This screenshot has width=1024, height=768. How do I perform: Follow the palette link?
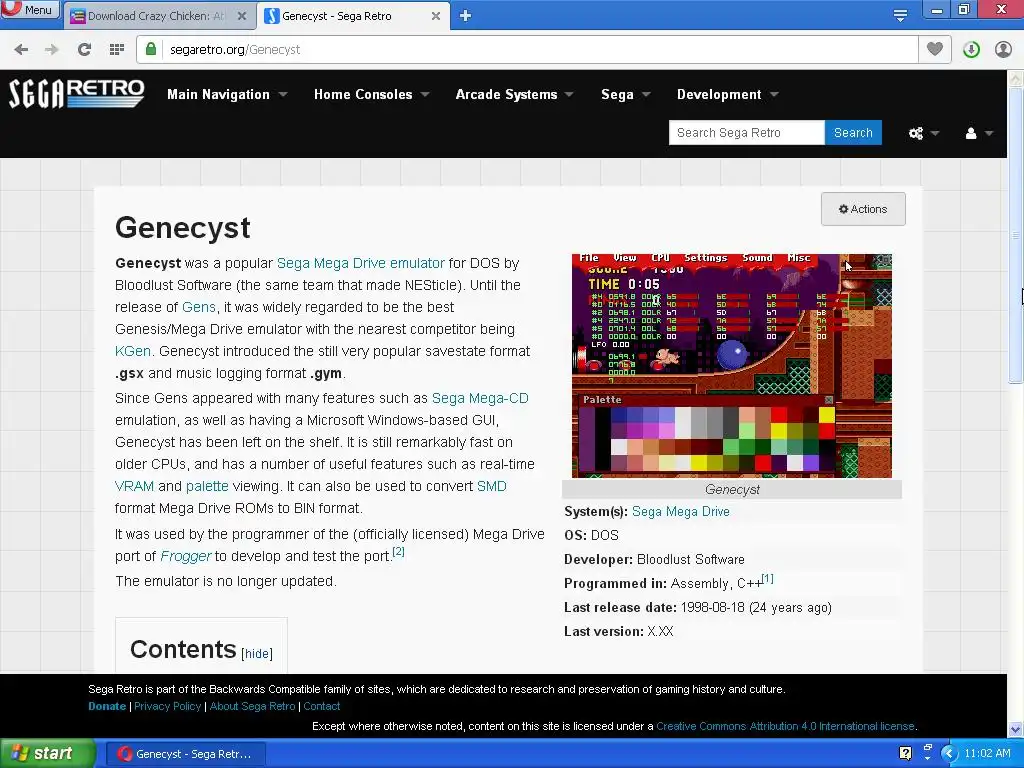pyautogui.click(x=207, y=487)
